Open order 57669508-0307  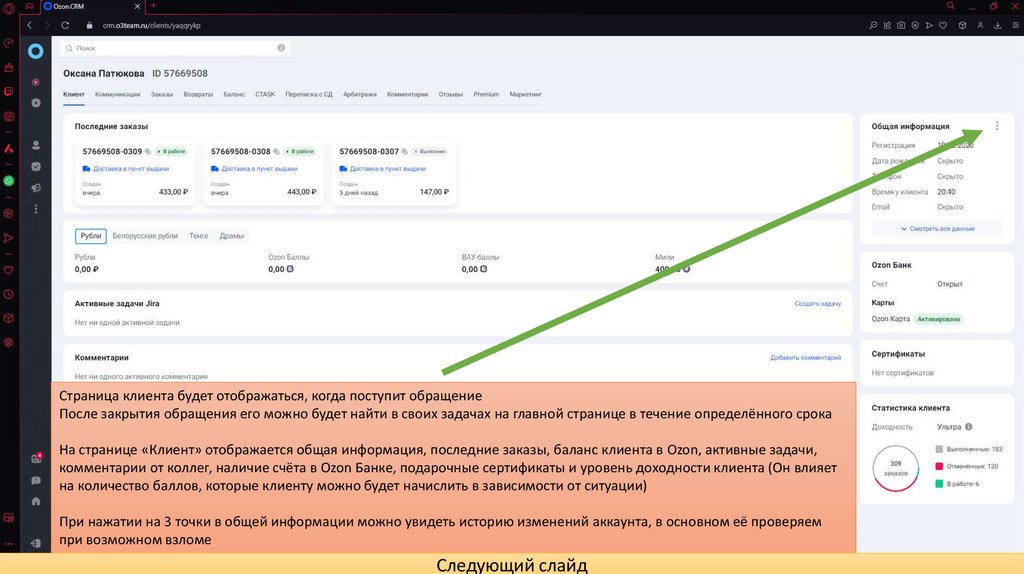pos(369,151)
